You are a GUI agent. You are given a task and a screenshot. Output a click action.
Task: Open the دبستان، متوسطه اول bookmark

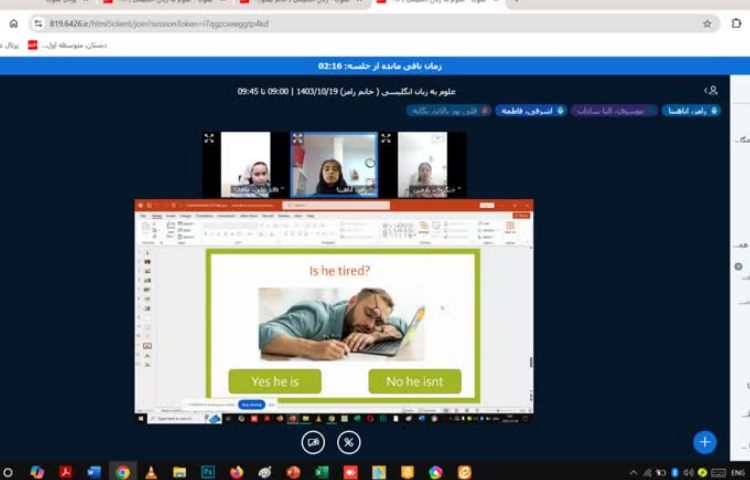[x=67, y=45]
